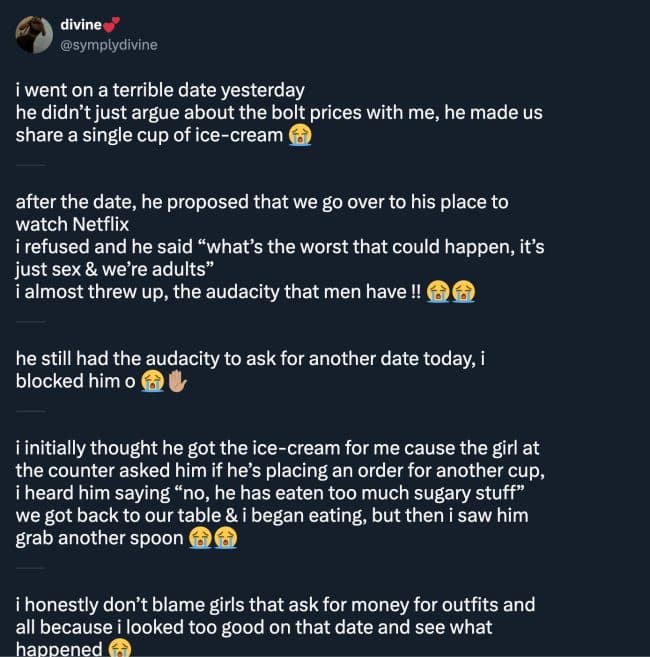Click the raised hand emoji
The image size is (650, 657).
[x=176, y=381]
